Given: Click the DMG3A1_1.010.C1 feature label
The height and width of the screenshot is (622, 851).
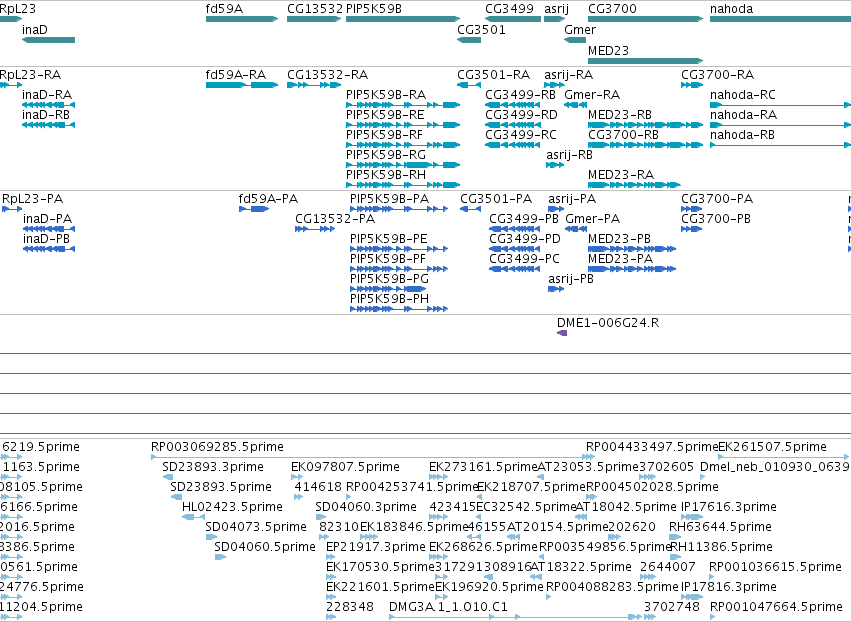Looking at the screenshot, I should click(448, 606).
